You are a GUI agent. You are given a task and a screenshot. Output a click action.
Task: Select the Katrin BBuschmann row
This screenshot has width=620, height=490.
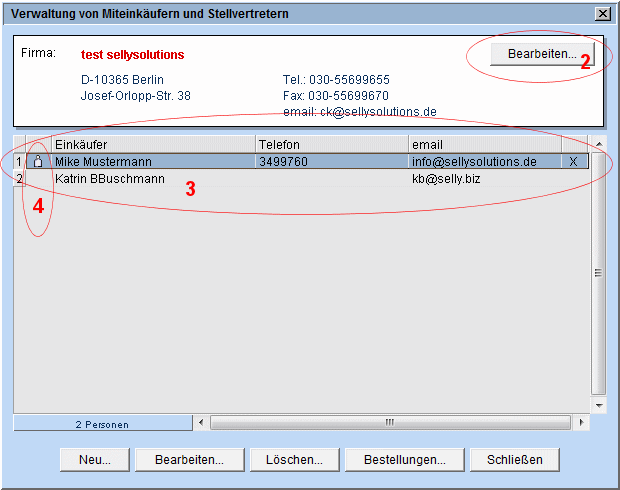coord(308,179)
